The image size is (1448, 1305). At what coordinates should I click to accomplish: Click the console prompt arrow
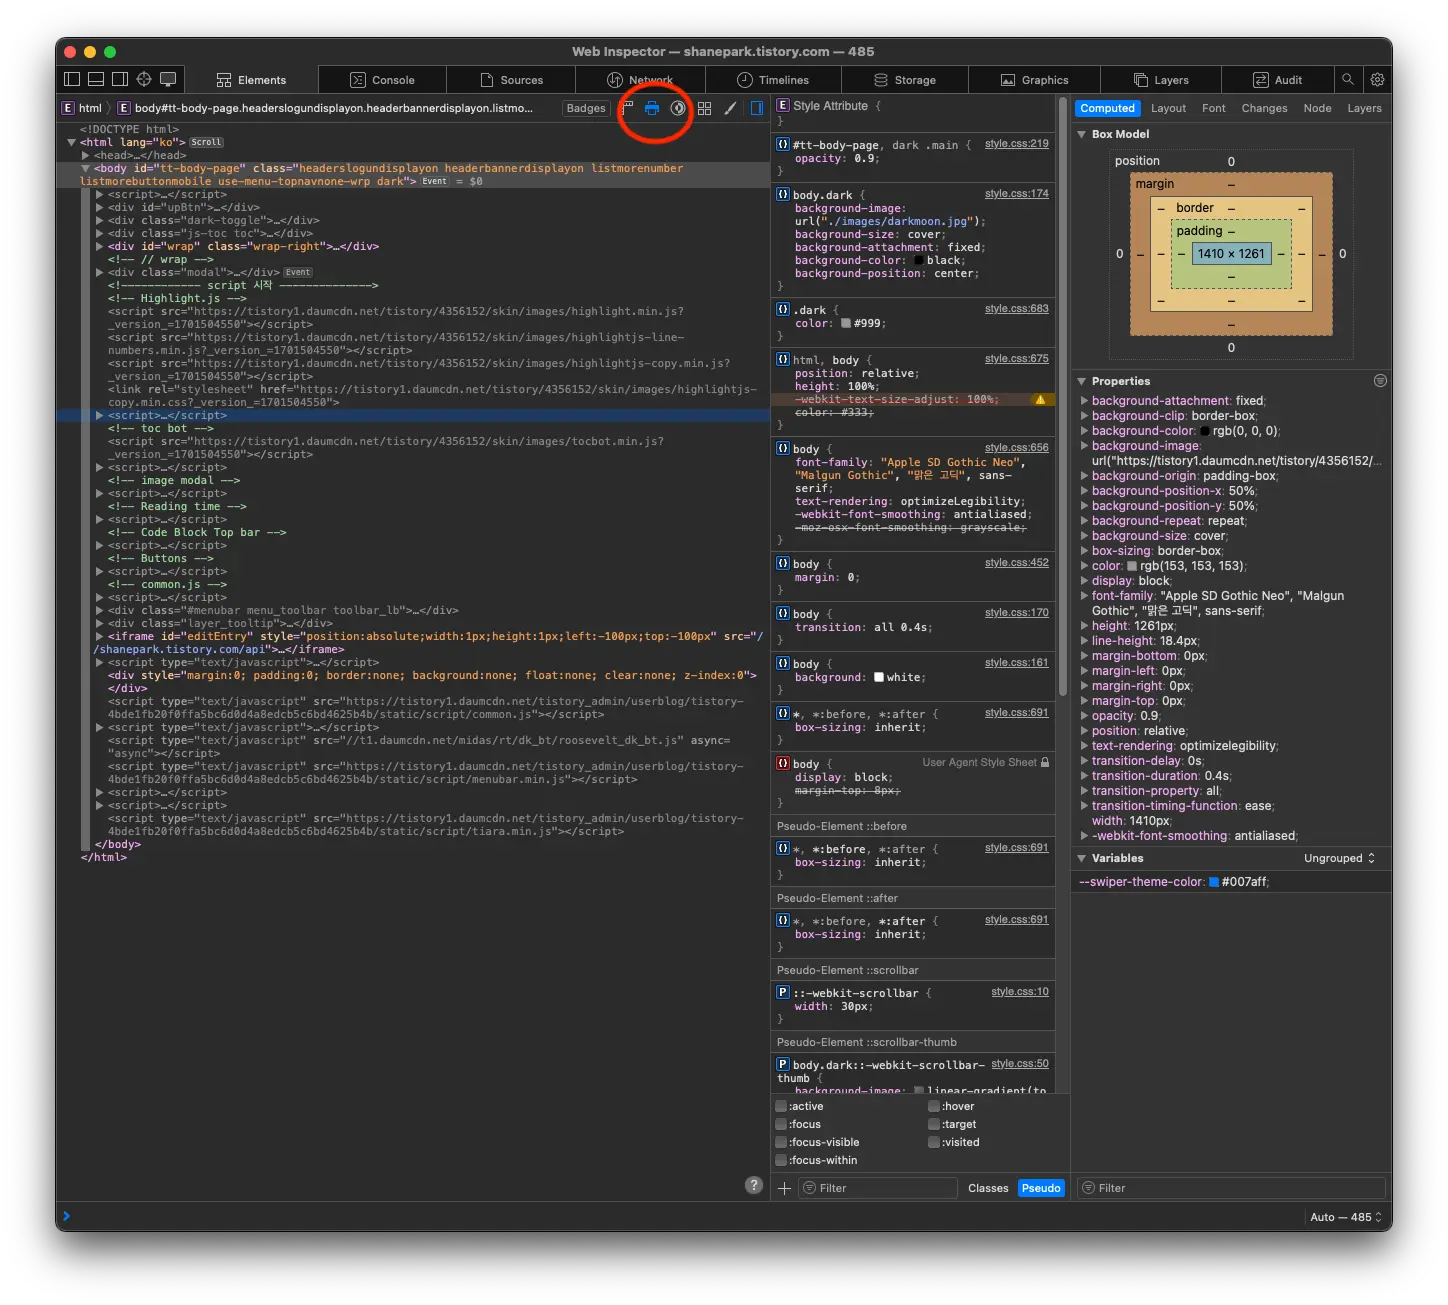(x=67, y=1216)
